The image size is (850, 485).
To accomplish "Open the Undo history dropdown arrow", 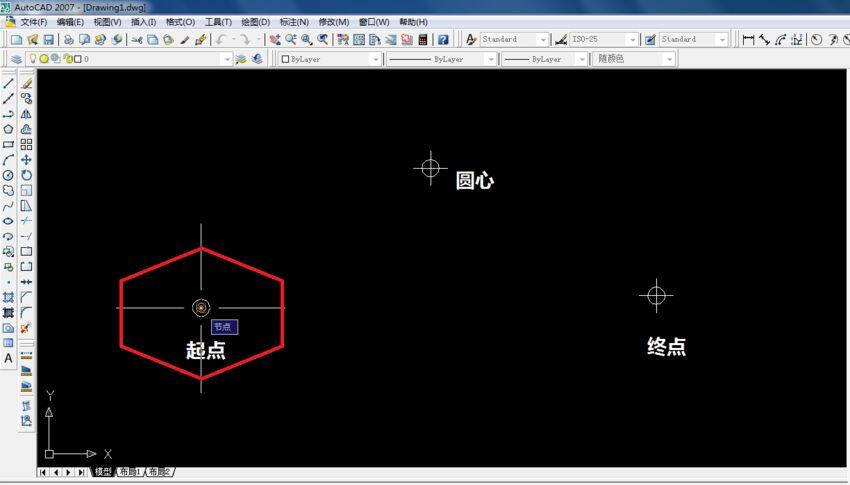I will (x=234, y=40).
